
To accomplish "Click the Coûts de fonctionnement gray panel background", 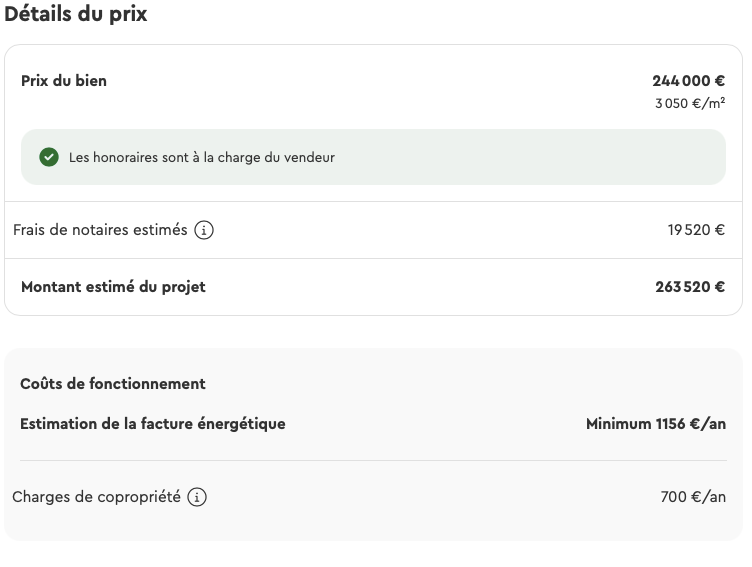I will point(373,445).
